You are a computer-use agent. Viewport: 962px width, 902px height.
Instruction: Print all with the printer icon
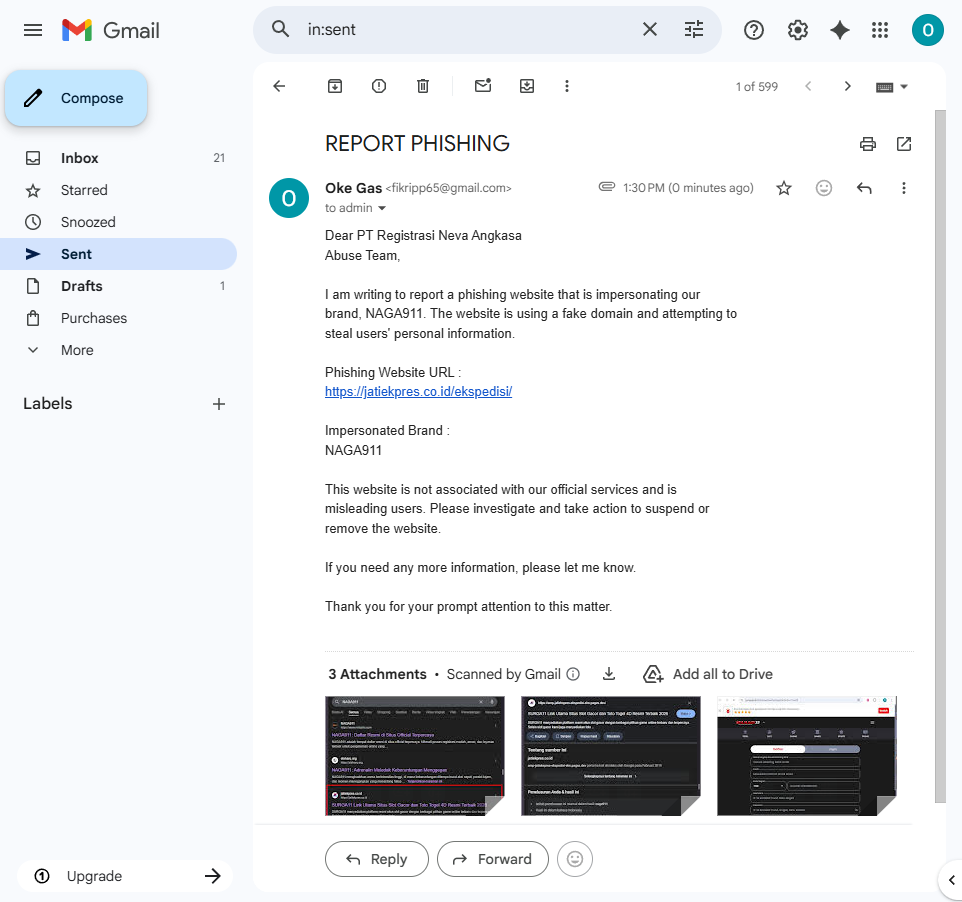click(868, 144)
